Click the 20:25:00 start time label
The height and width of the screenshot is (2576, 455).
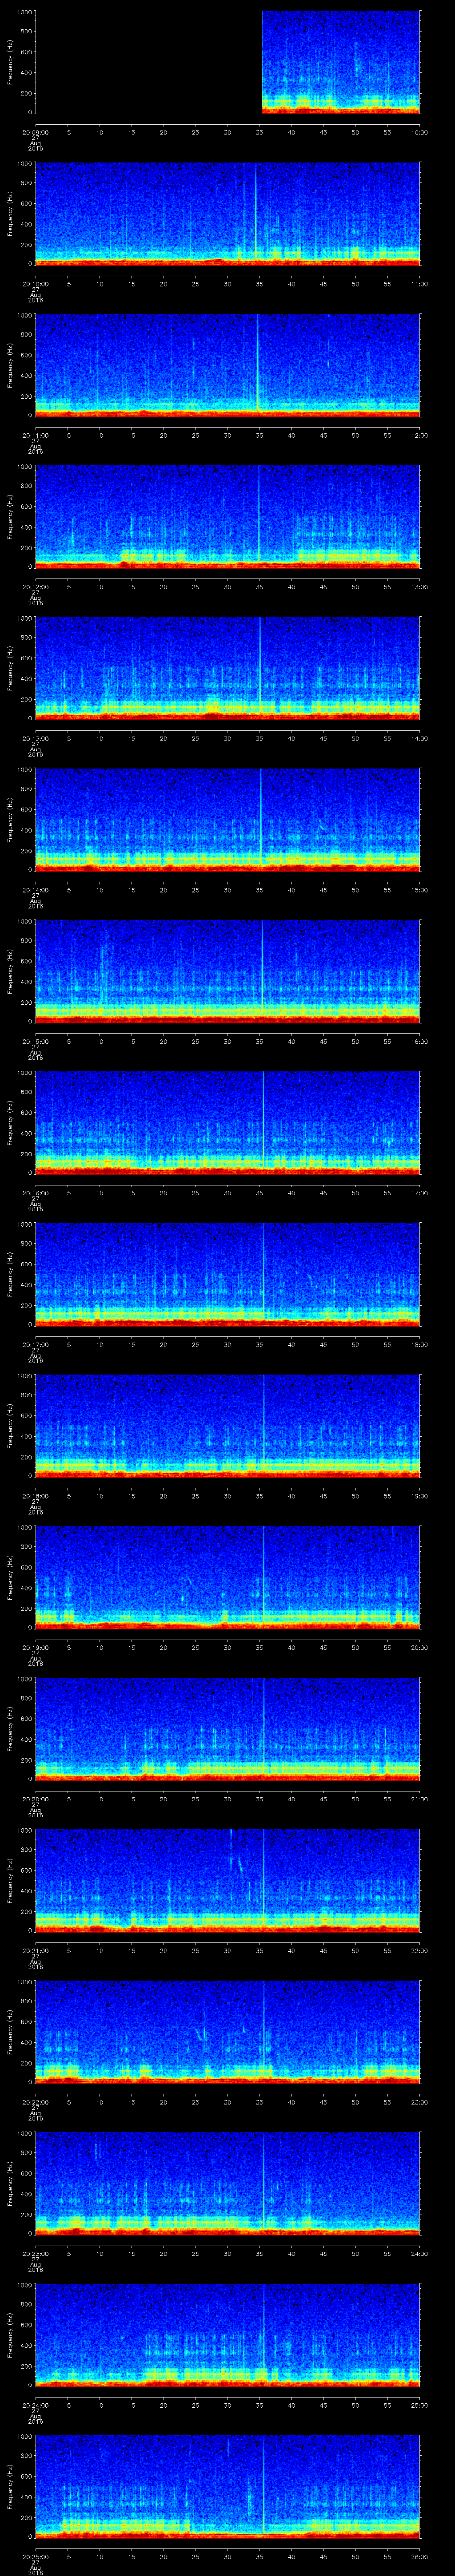click(36, 2556)
